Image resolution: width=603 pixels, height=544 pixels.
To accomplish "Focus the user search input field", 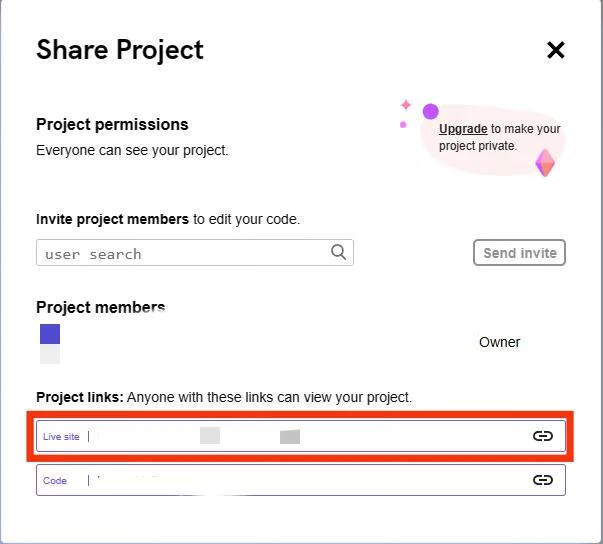I will (185, 253).
